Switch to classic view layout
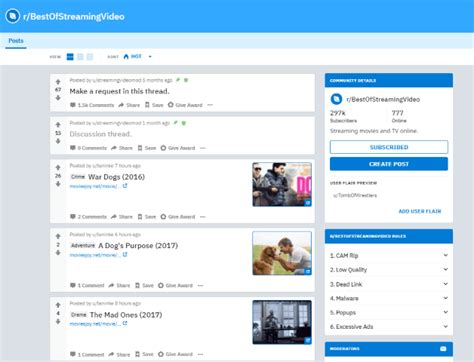The width and height of the screenshot is (474, 362). pyautogui.click(x=80, y=57)
